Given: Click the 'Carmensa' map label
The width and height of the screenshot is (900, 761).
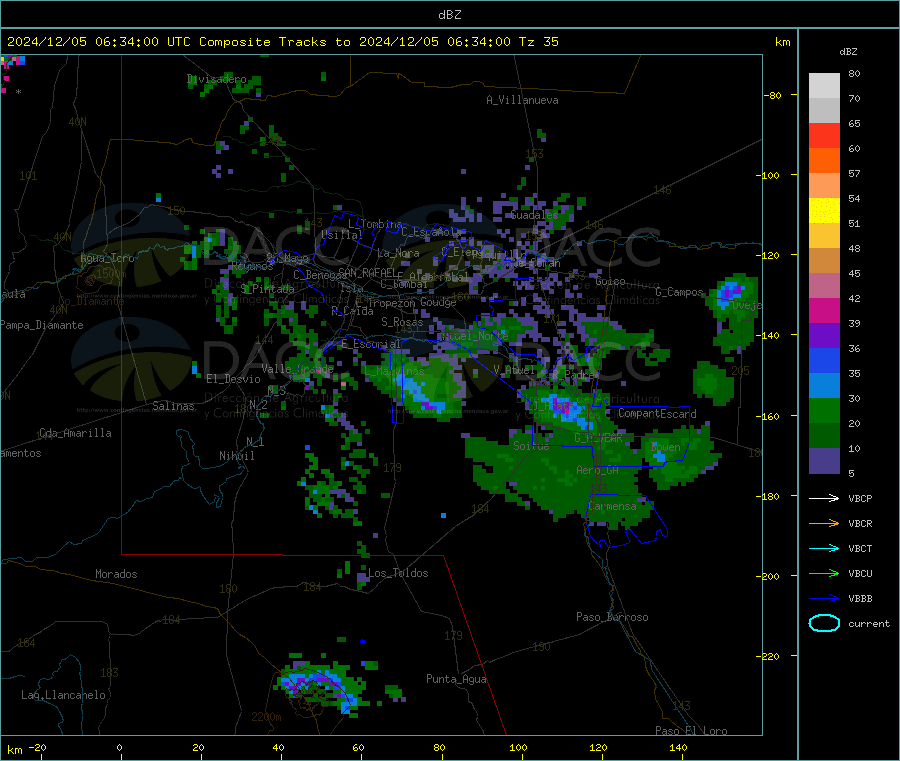Looking at the screenshot, I should pyautogui.click(x=612, y=507).
